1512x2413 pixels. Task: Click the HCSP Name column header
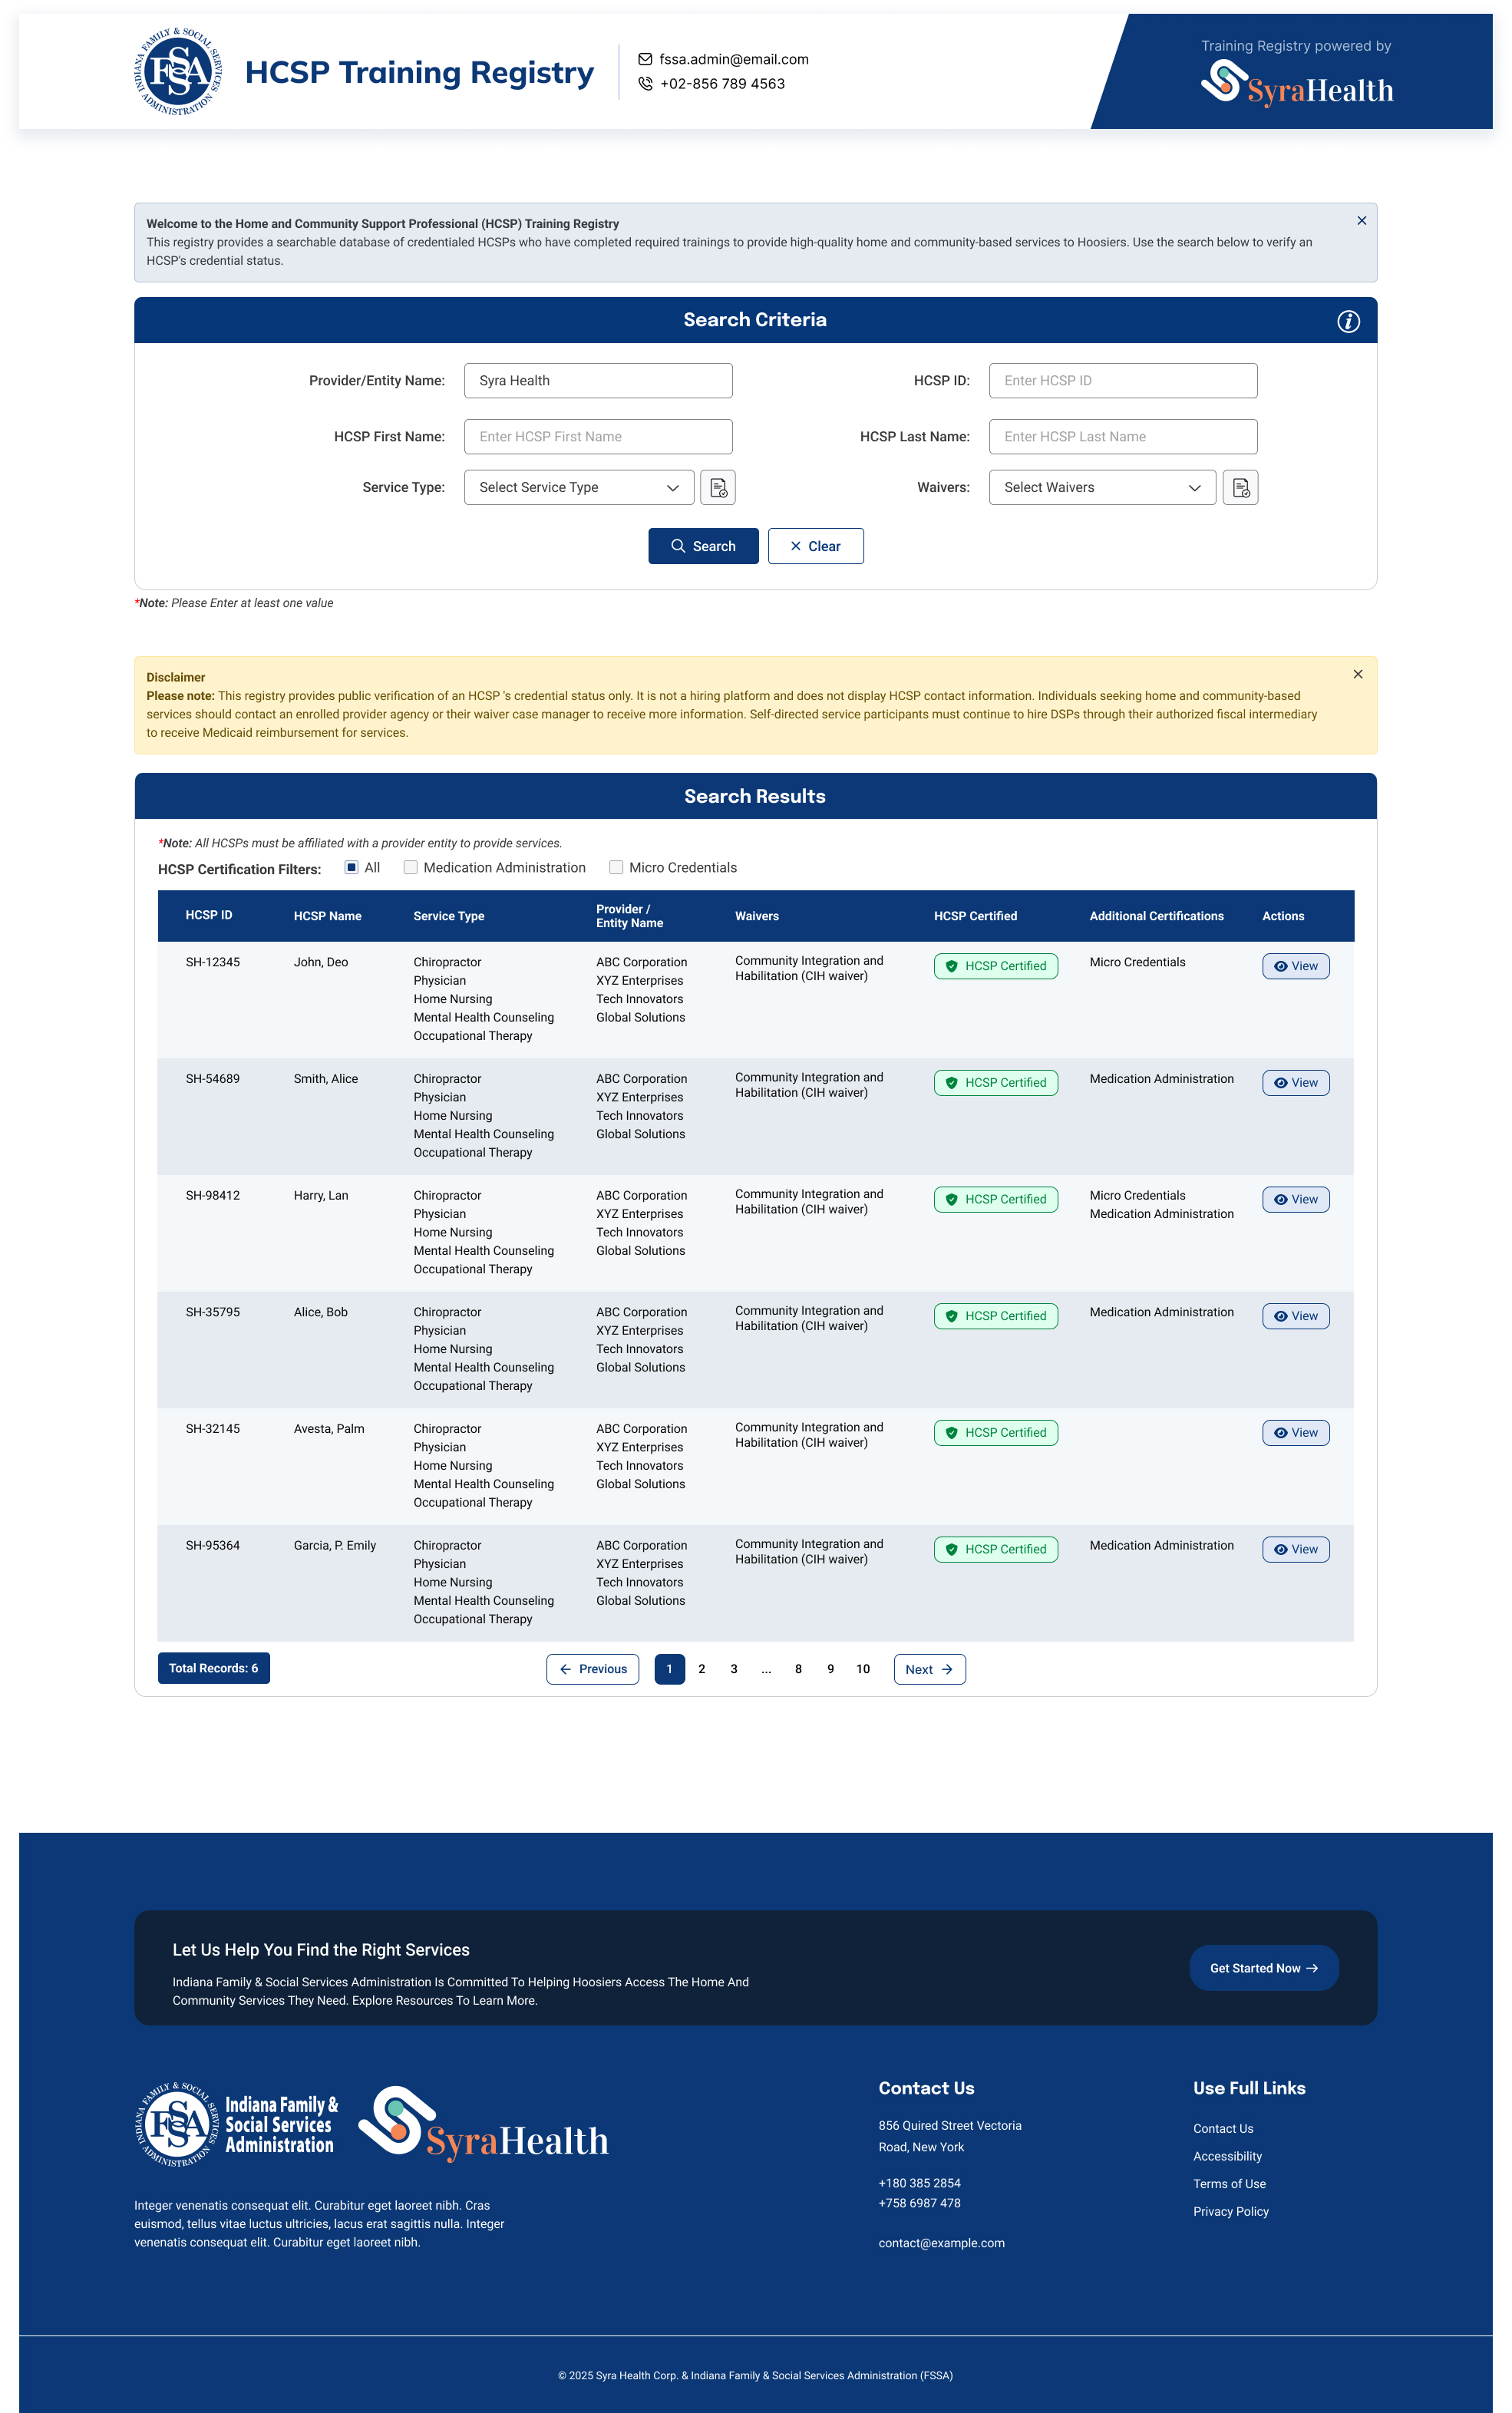[x=327, y=916]
